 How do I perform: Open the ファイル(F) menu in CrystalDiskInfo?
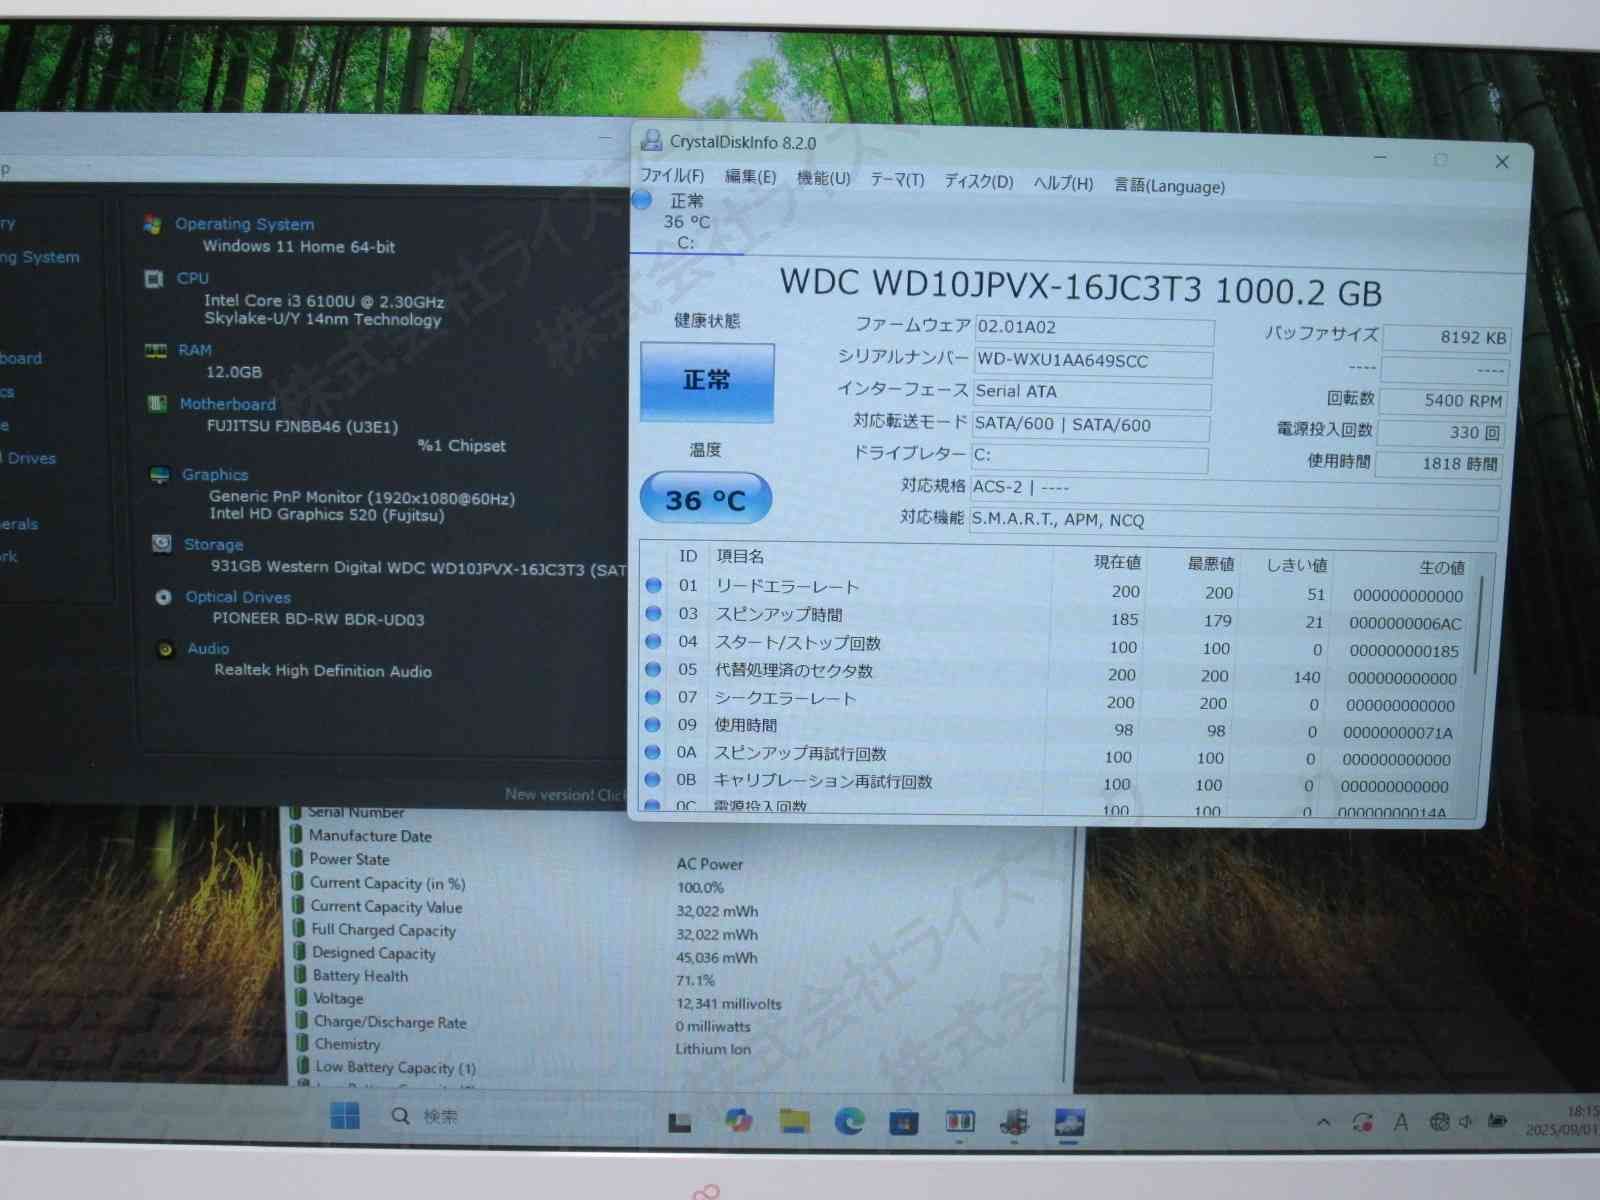click(672, 176)
